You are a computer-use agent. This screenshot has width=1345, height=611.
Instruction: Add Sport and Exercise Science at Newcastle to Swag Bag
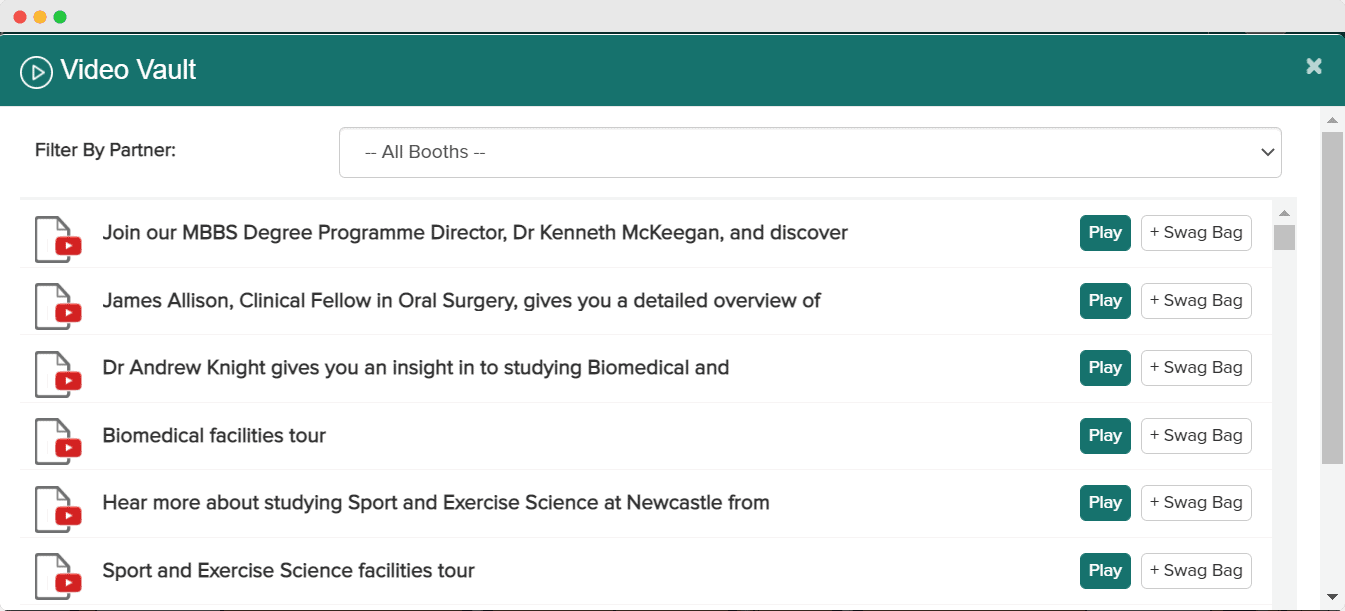click(x=1196, y=503)
